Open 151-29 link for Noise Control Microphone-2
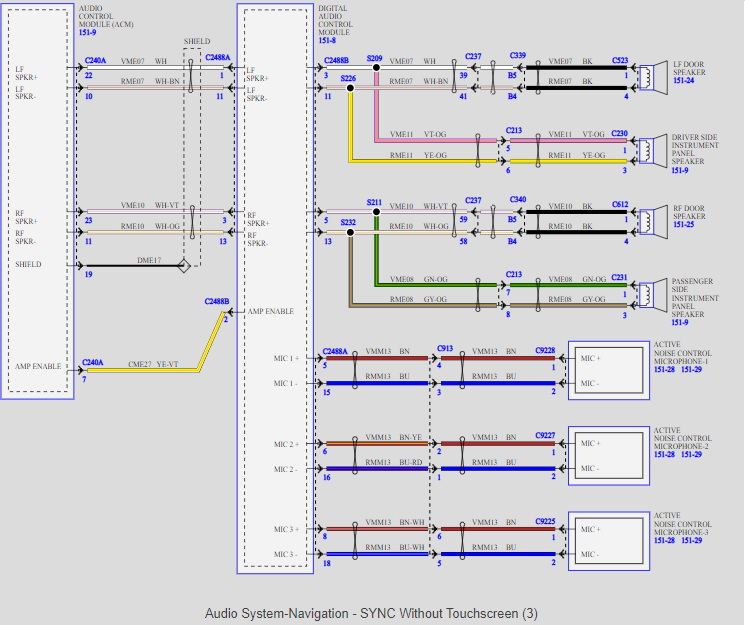 coord(691,454)
